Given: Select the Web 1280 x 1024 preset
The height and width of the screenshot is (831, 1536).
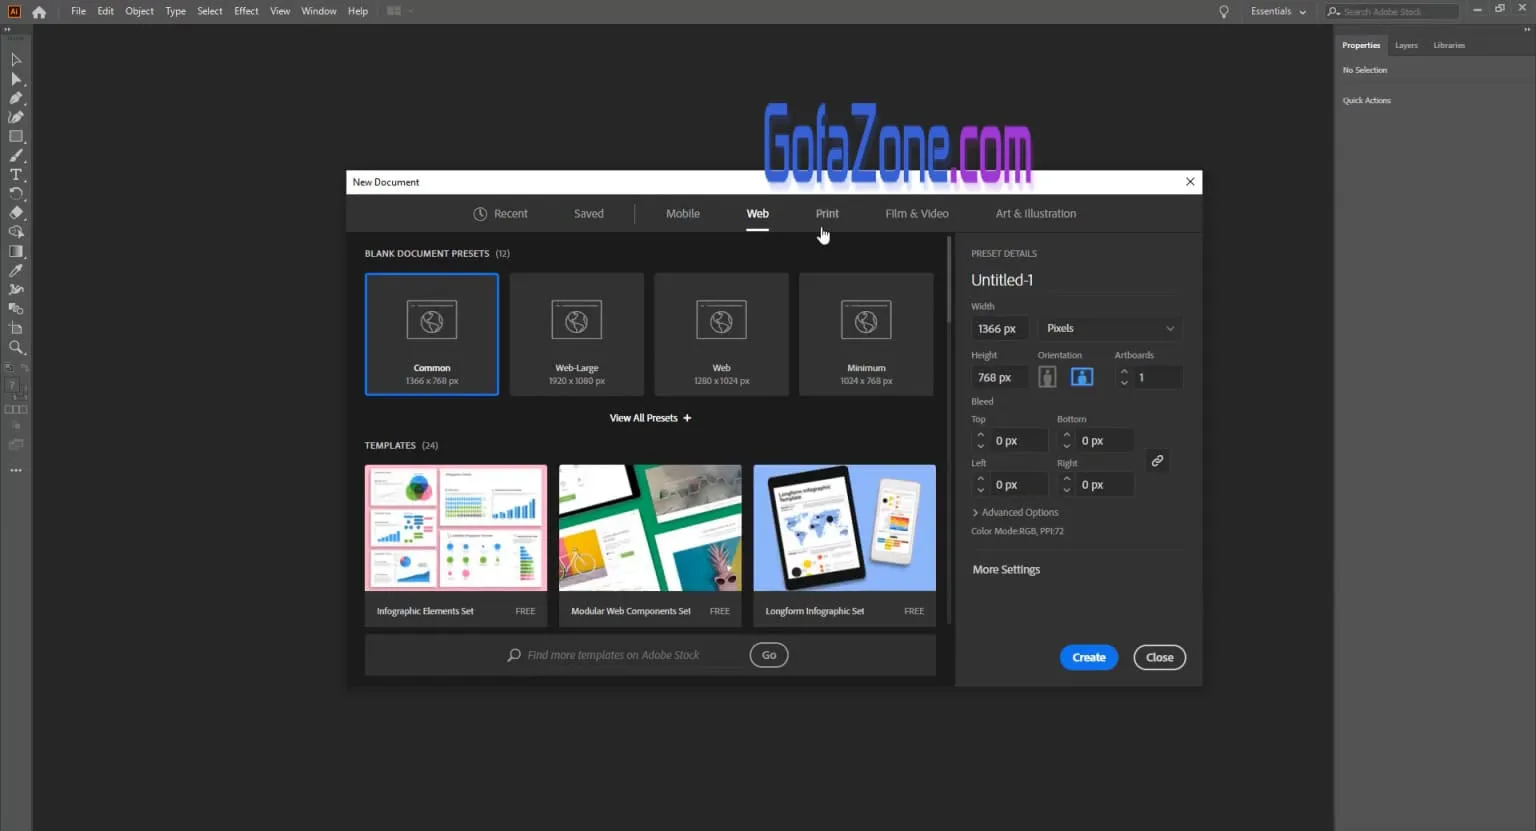Looking at the screenshot, I should coord(721,334).
